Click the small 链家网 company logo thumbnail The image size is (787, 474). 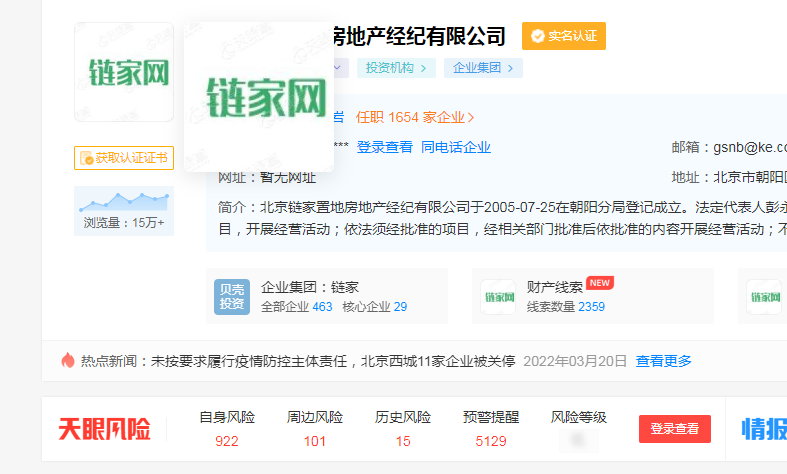[124, 72]
